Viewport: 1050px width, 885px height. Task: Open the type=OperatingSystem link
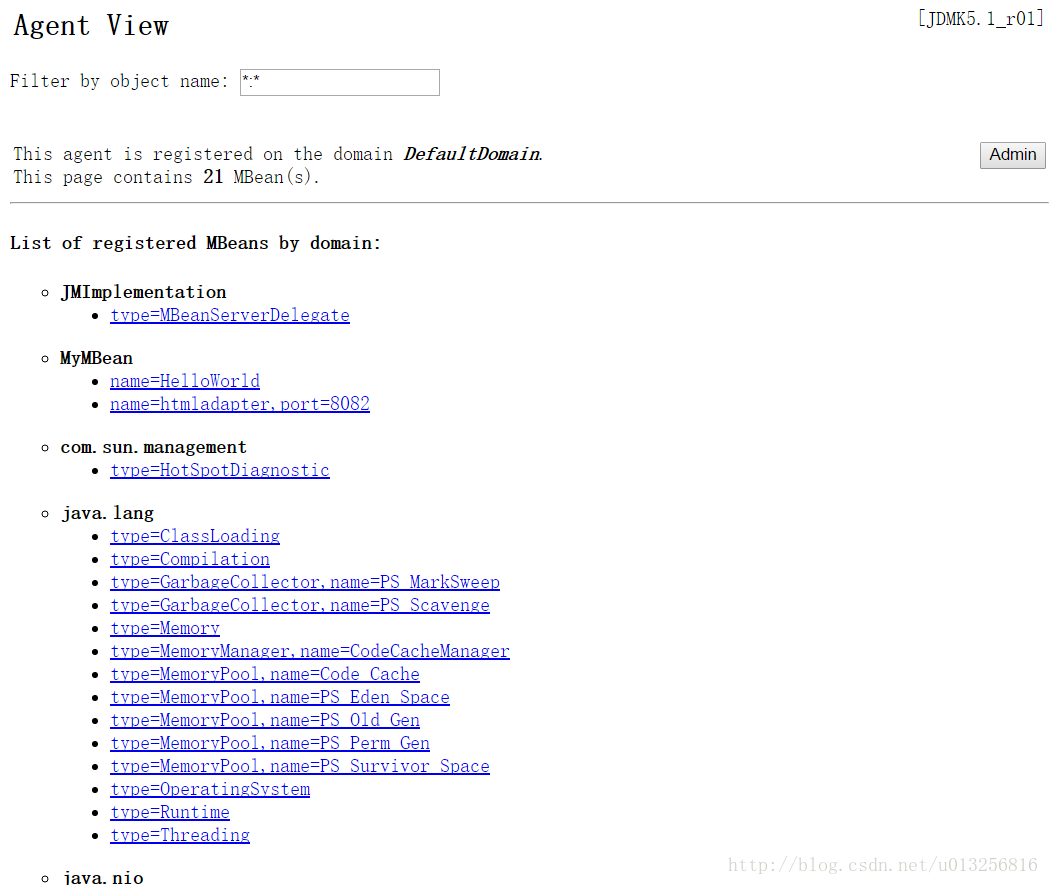coord(210,789)
